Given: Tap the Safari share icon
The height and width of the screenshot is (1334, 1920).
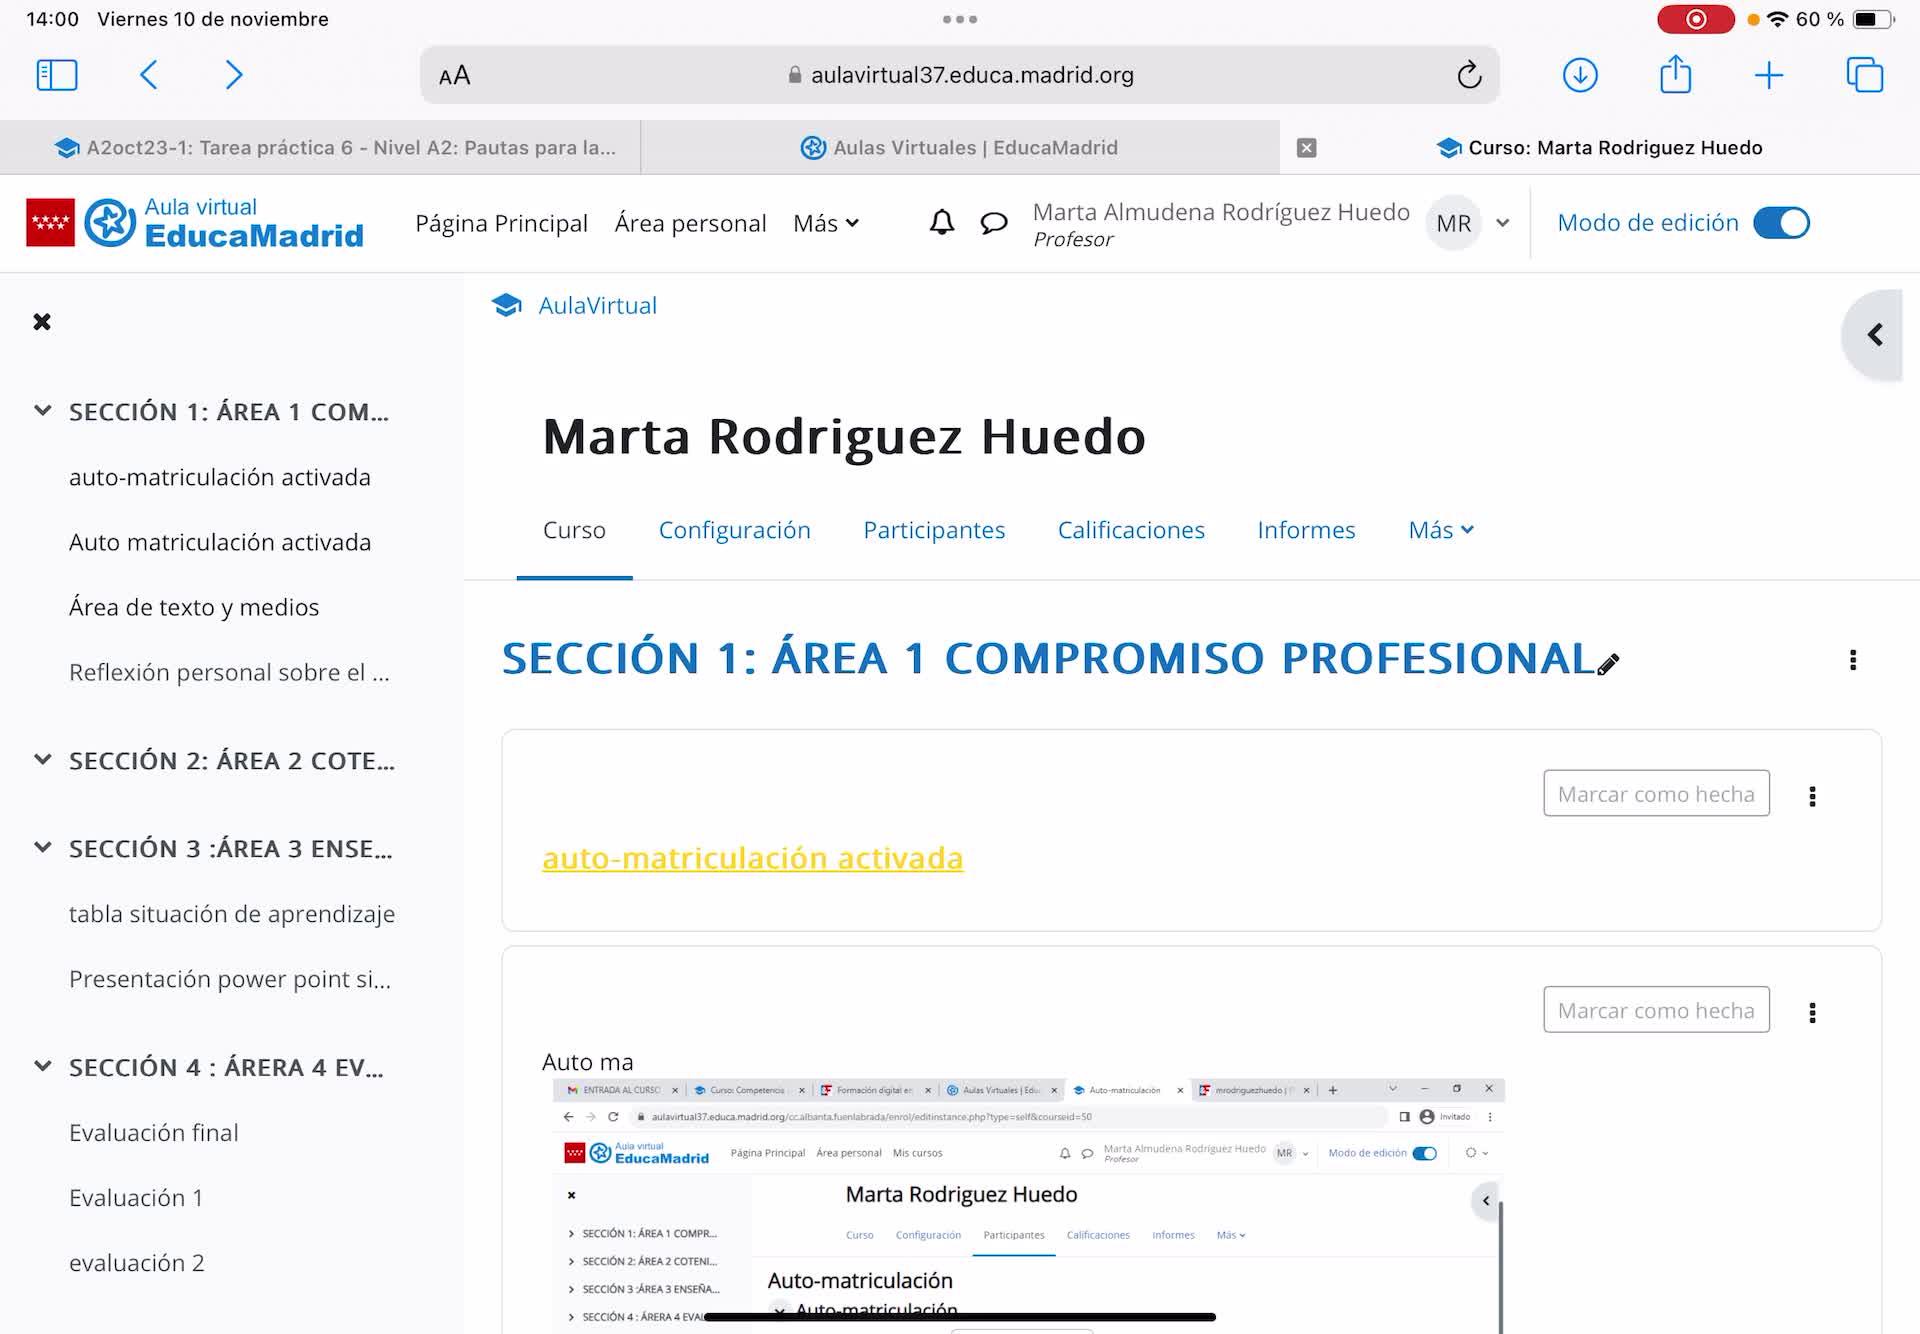Looking at the screenshot, I should tap(1675, 75).
